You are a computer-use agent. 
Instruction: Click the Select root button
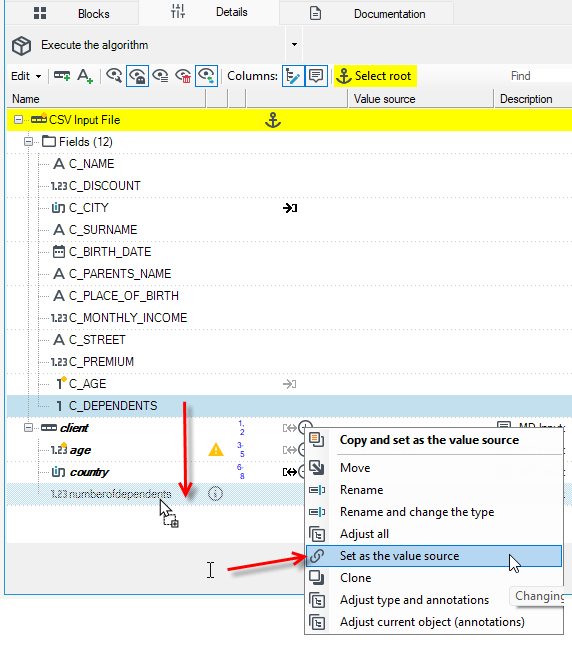375,76
